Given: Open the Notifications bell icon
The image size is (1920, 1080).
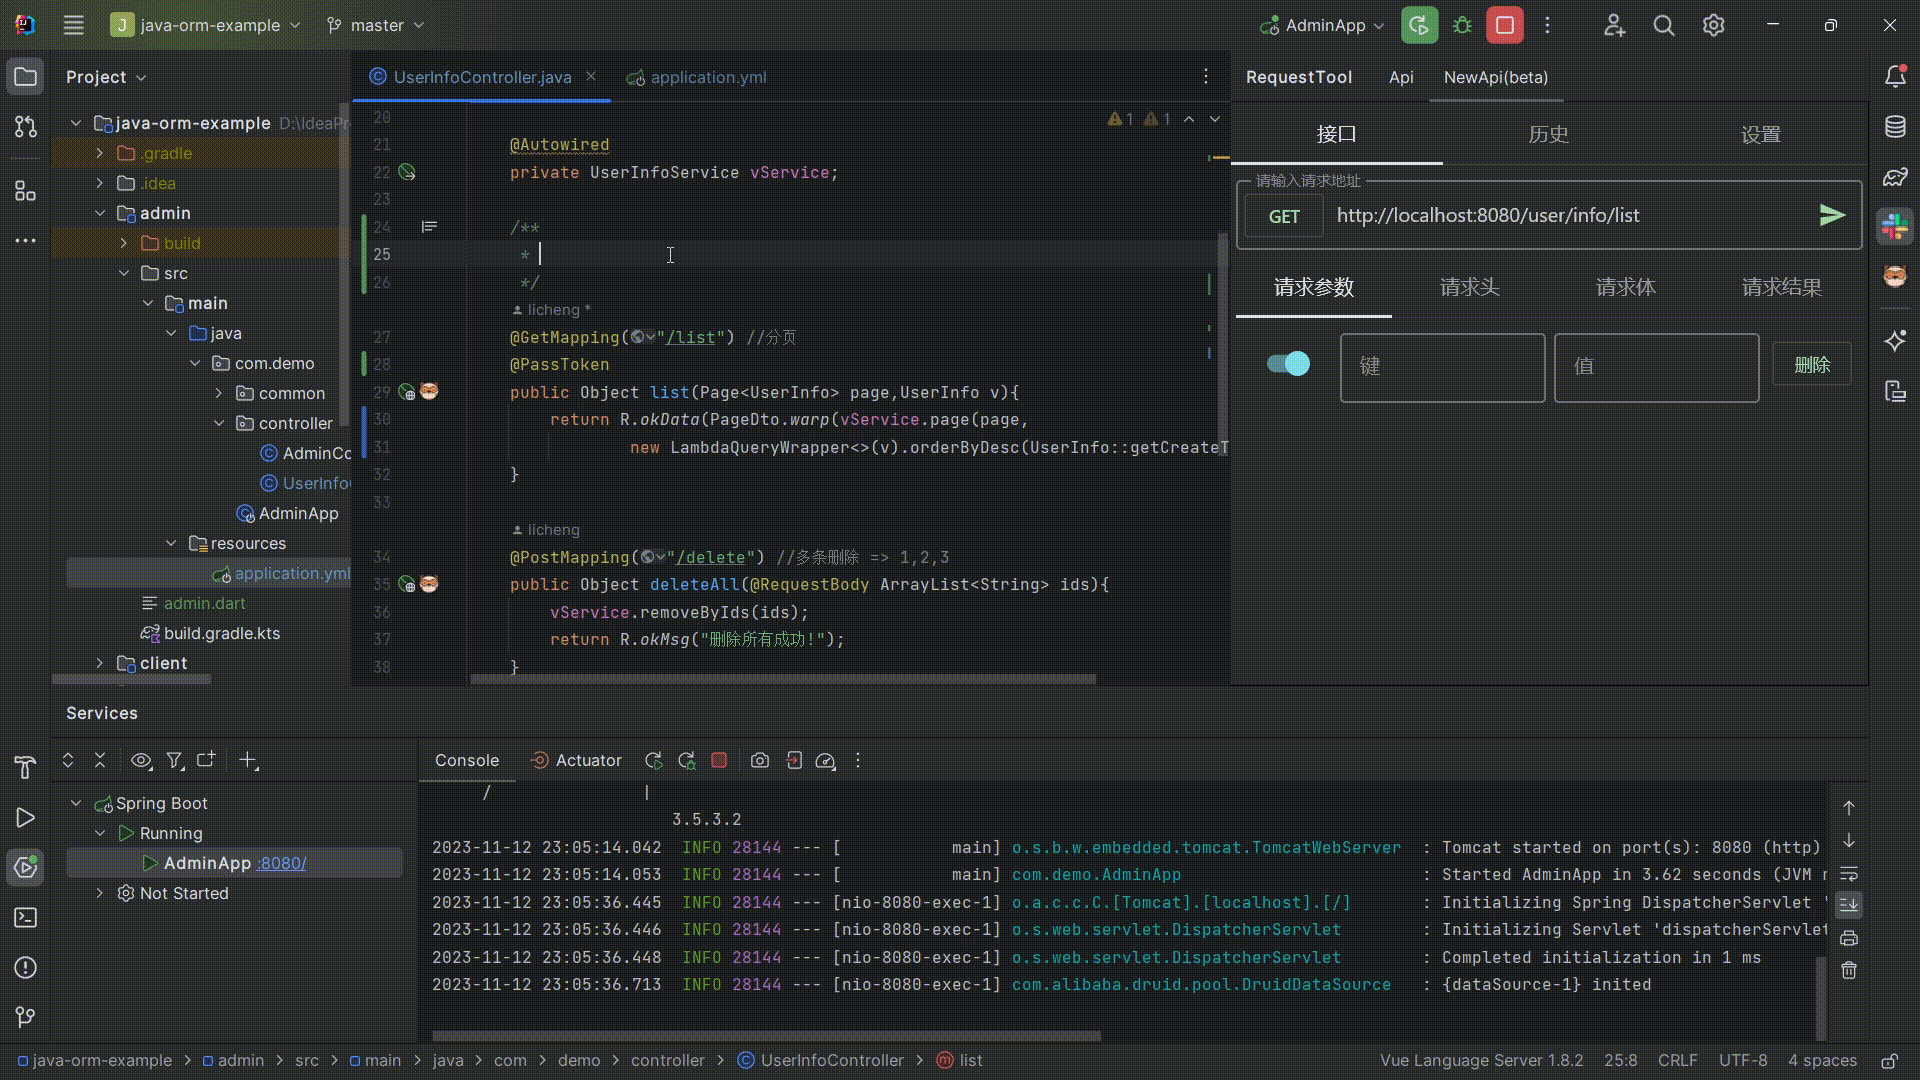Looking at the screenshot, I should (1895, 76).
